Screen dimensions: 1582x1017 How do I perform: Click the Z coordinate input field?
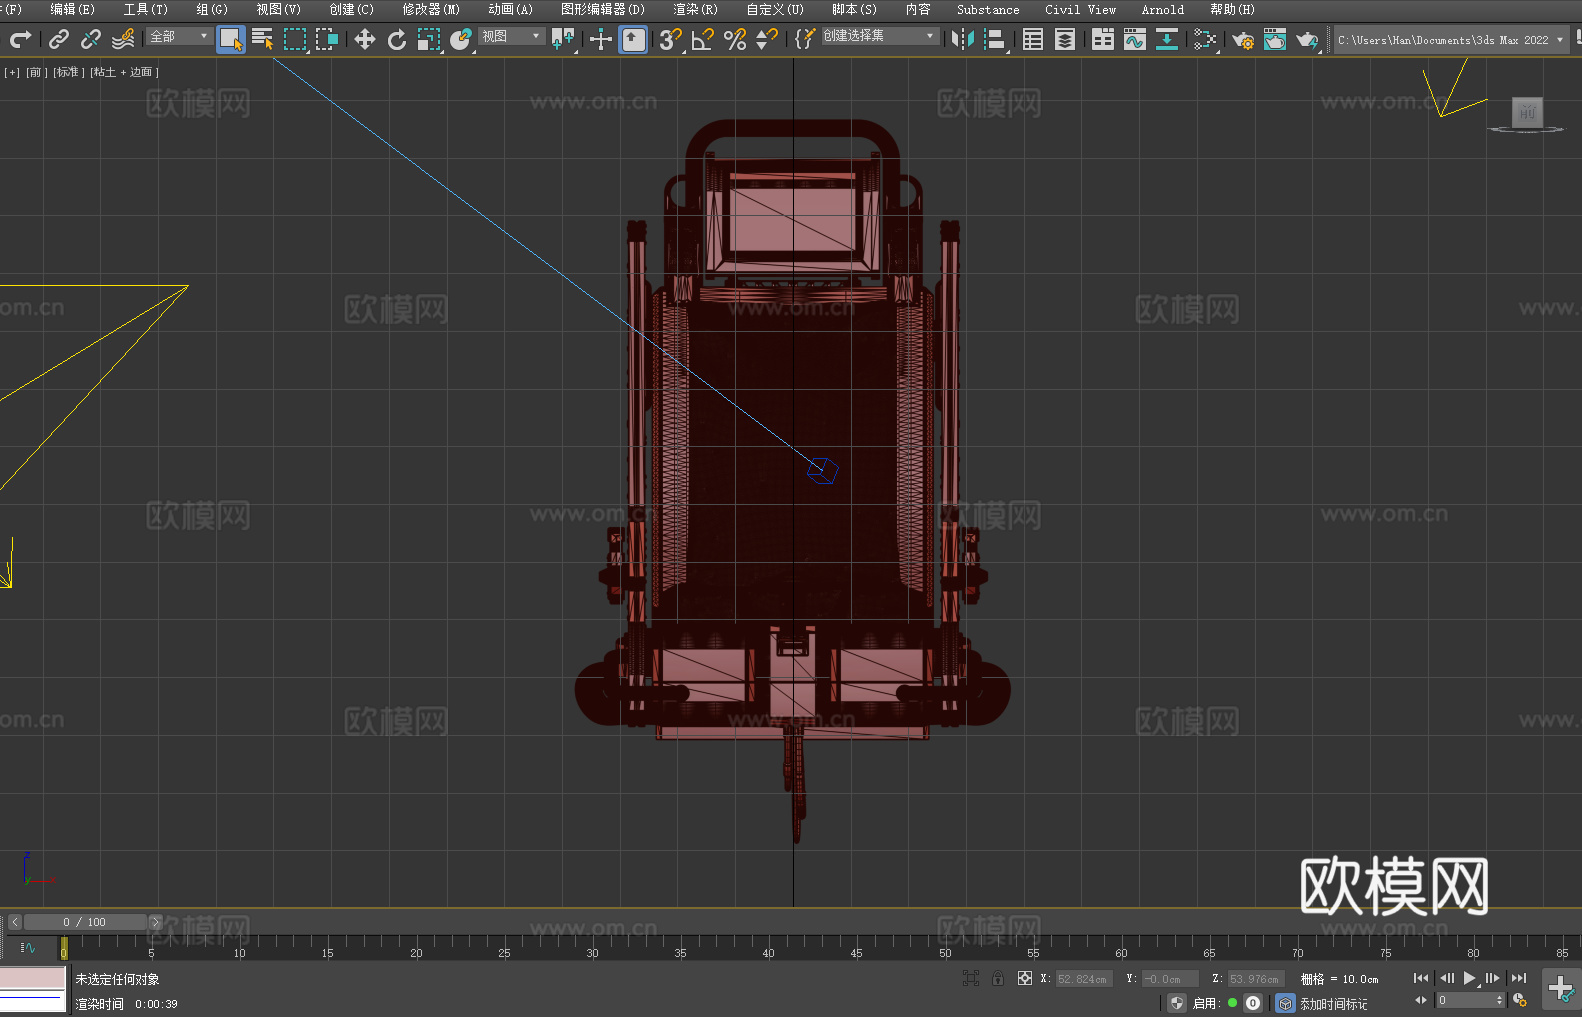[x=1255, y=979]
